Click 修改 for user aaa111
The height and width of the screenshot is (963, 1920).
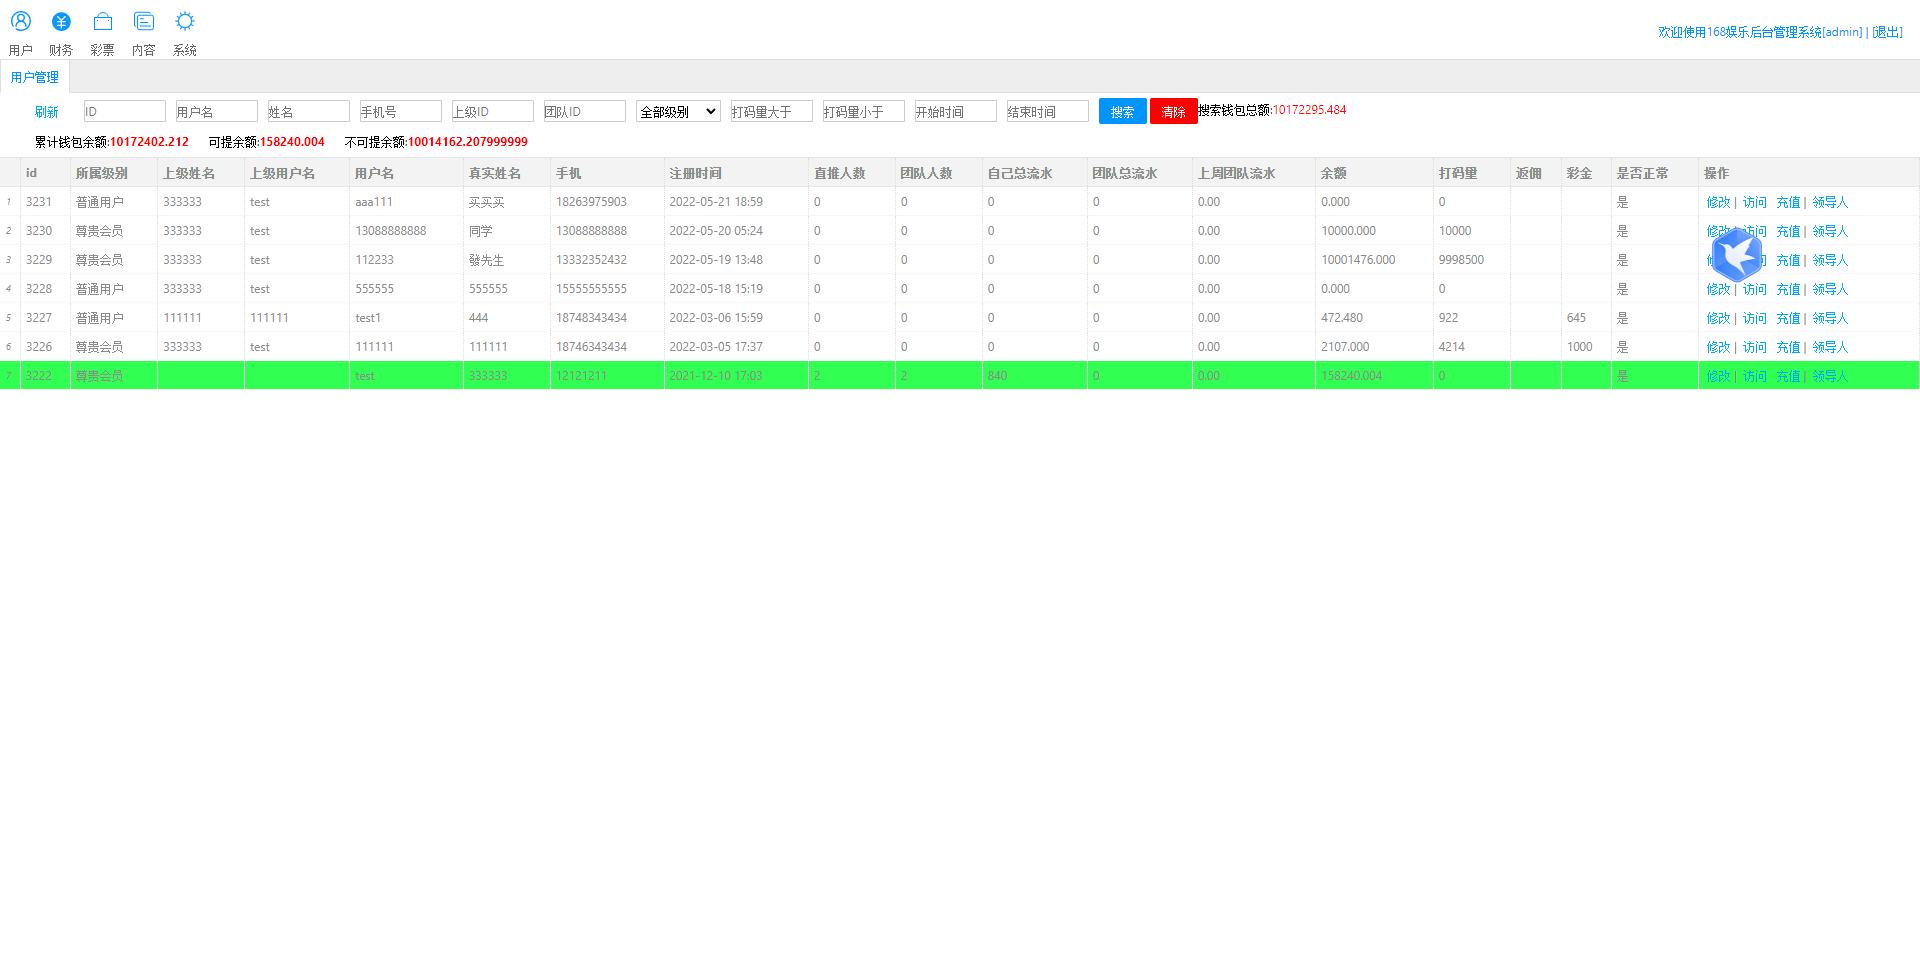[1718, 202]
